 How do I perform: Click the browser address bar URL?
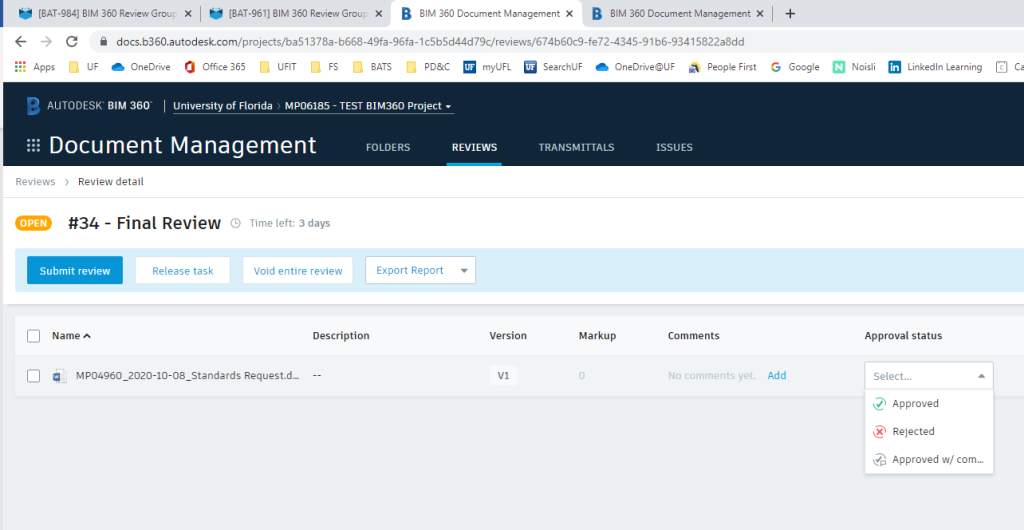430,42
